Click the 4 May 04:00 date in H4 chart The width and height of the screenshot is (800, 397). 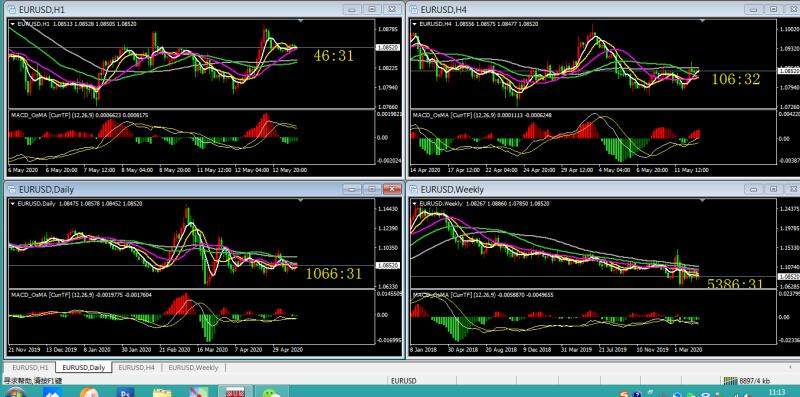pyautogui.click(x=614, y=170)
